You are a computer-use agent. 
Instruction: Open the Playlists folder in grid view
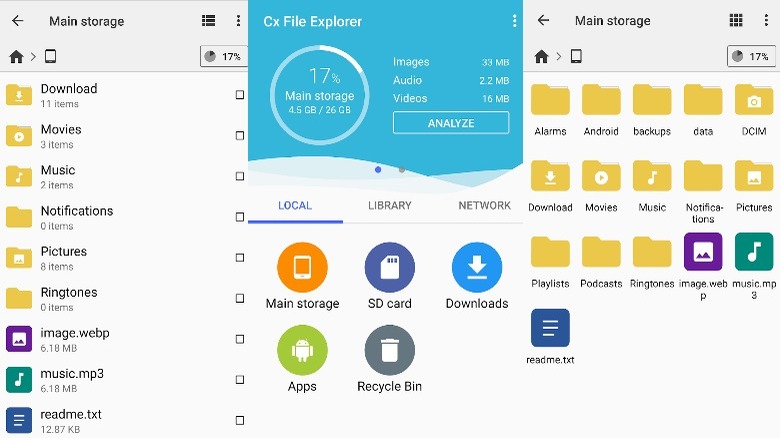550,262
